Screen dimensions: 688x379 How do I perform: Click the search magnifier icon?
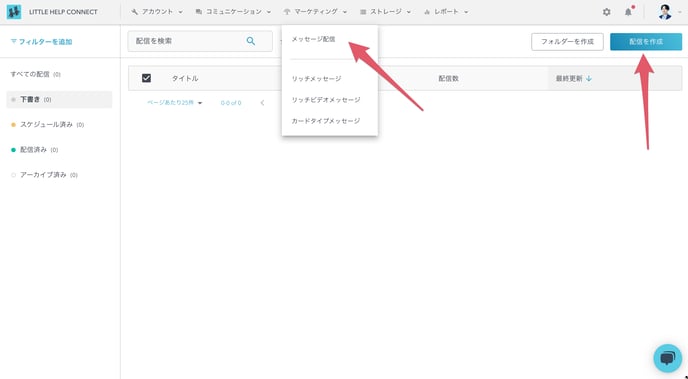[251, 41]
